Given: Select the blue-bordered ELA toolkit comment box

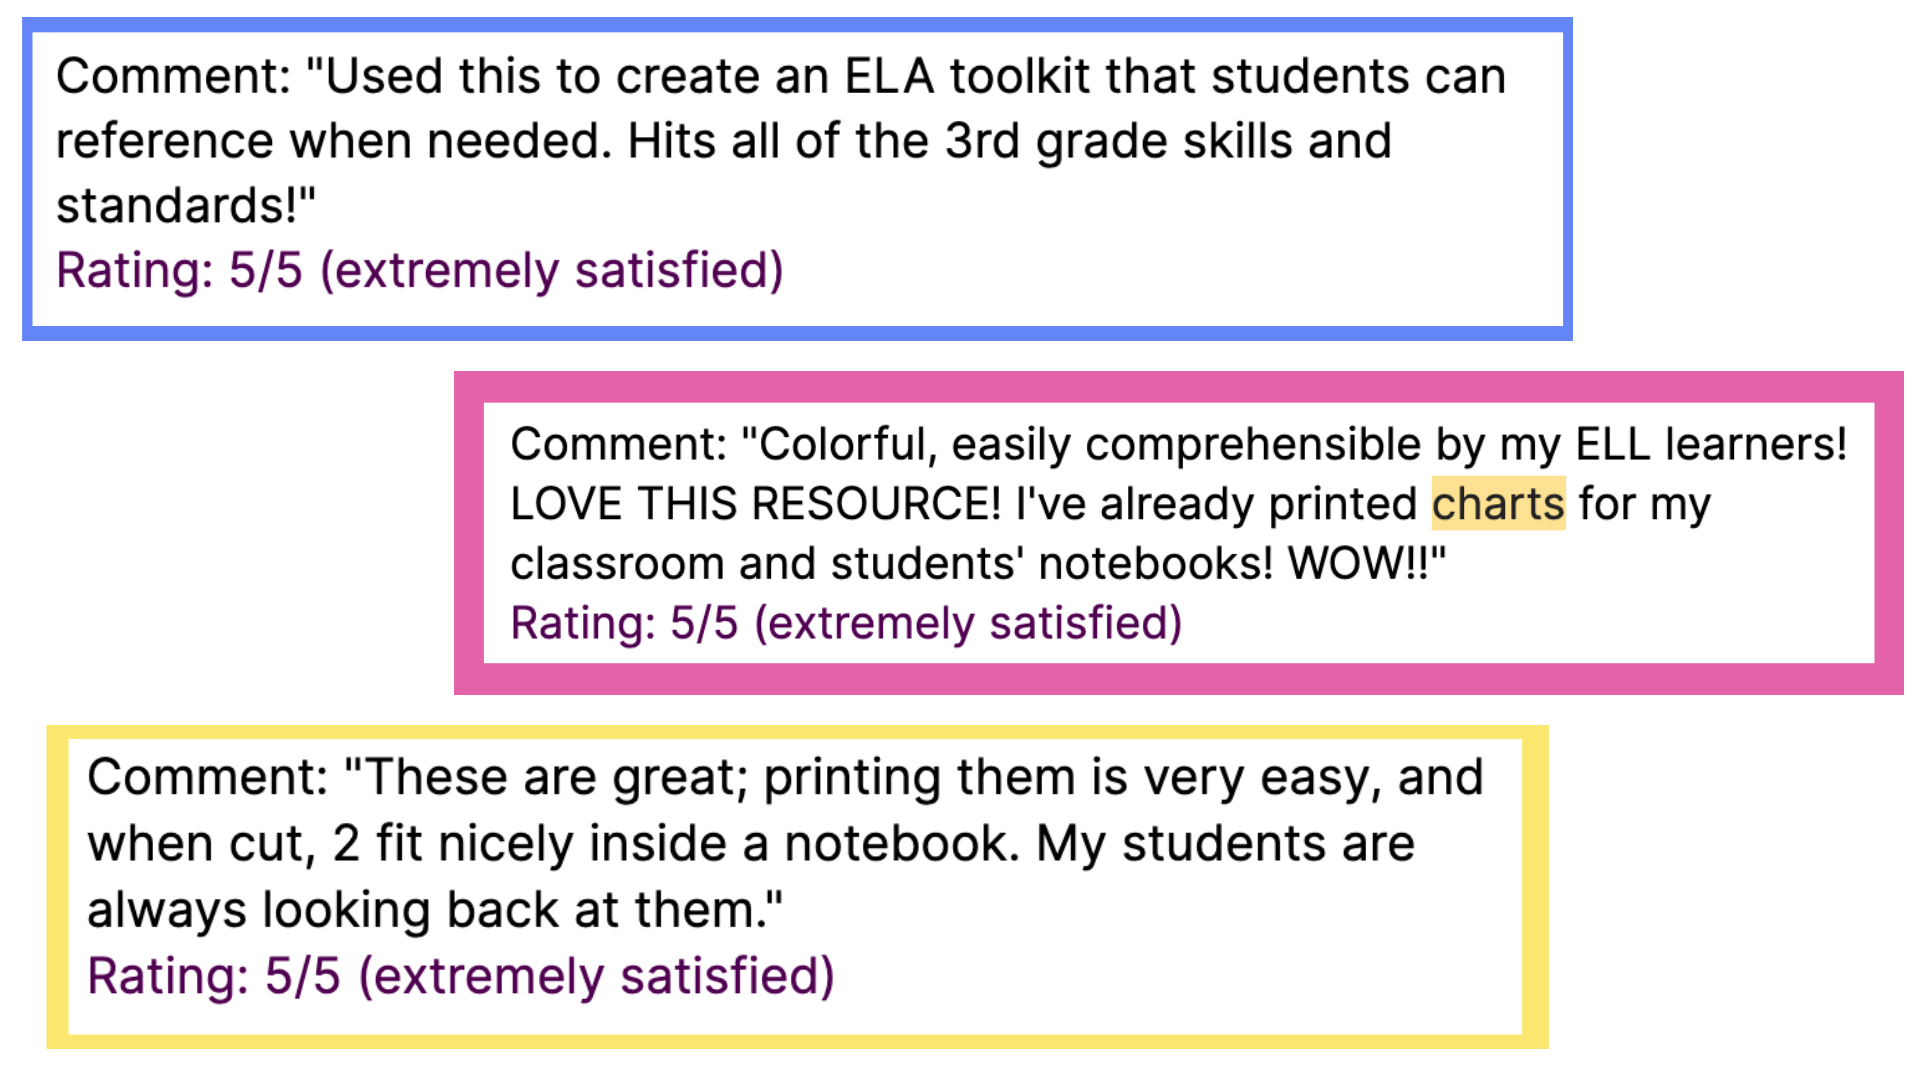Looking at the screenshot, I should 797,179.
